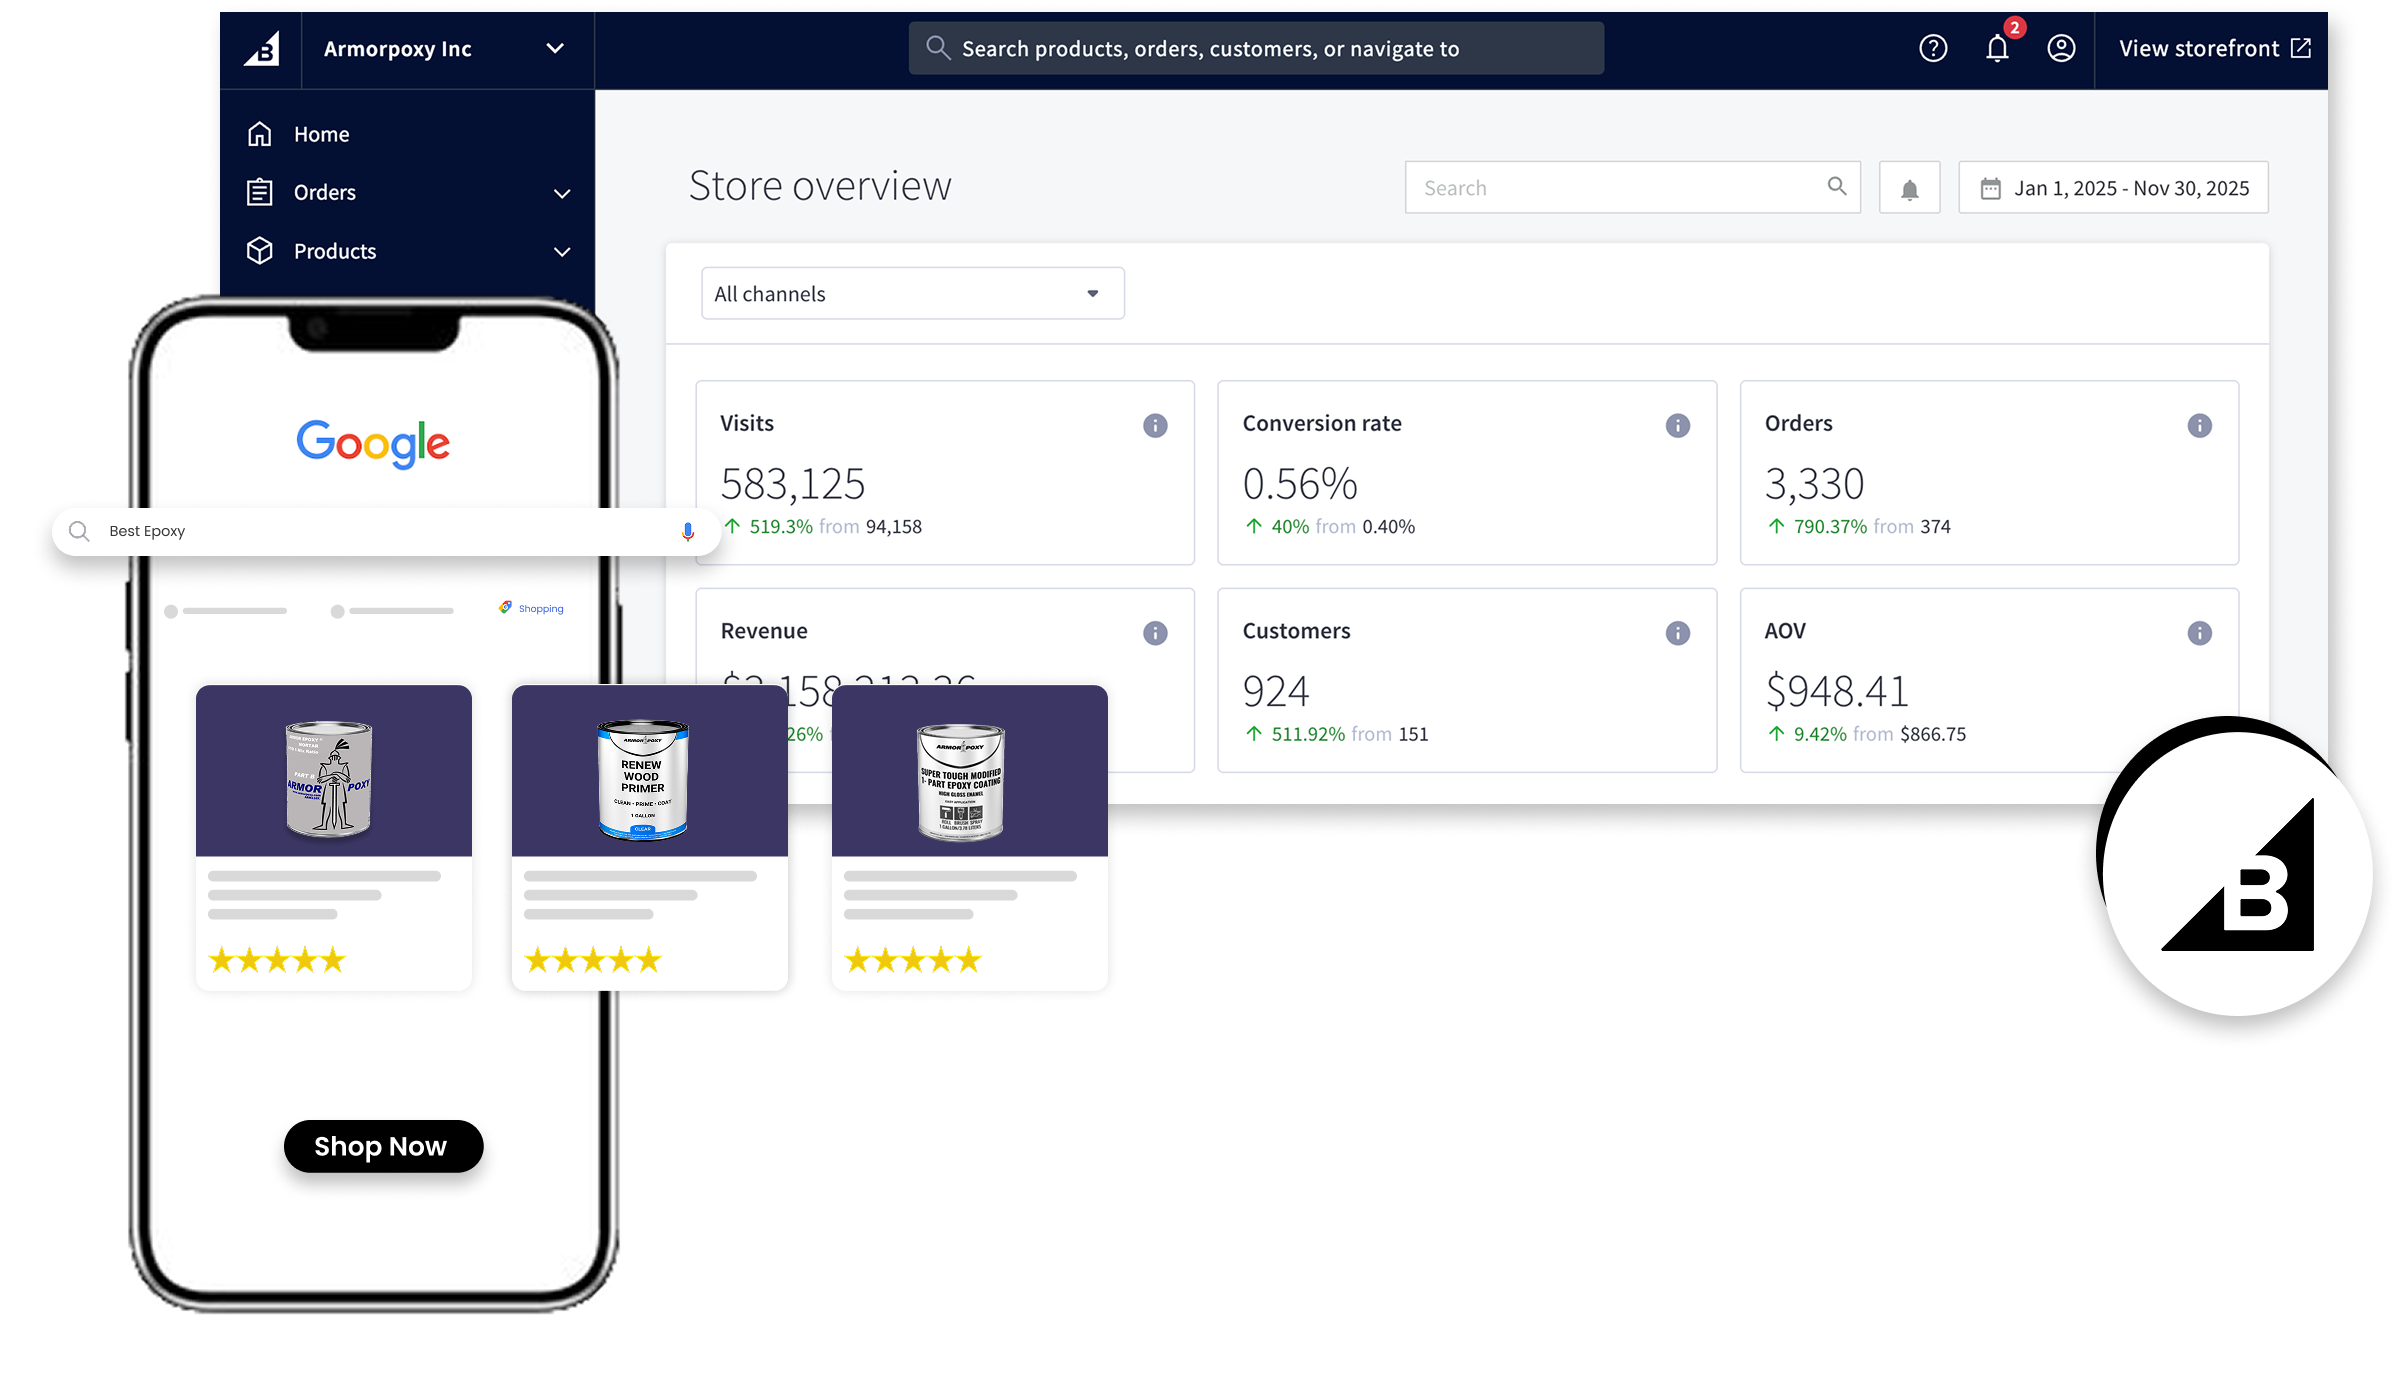Click the 0.56% conversion rate value
The height and width of the screenshot is (1384, 2397).
(x=1300, y=484)
